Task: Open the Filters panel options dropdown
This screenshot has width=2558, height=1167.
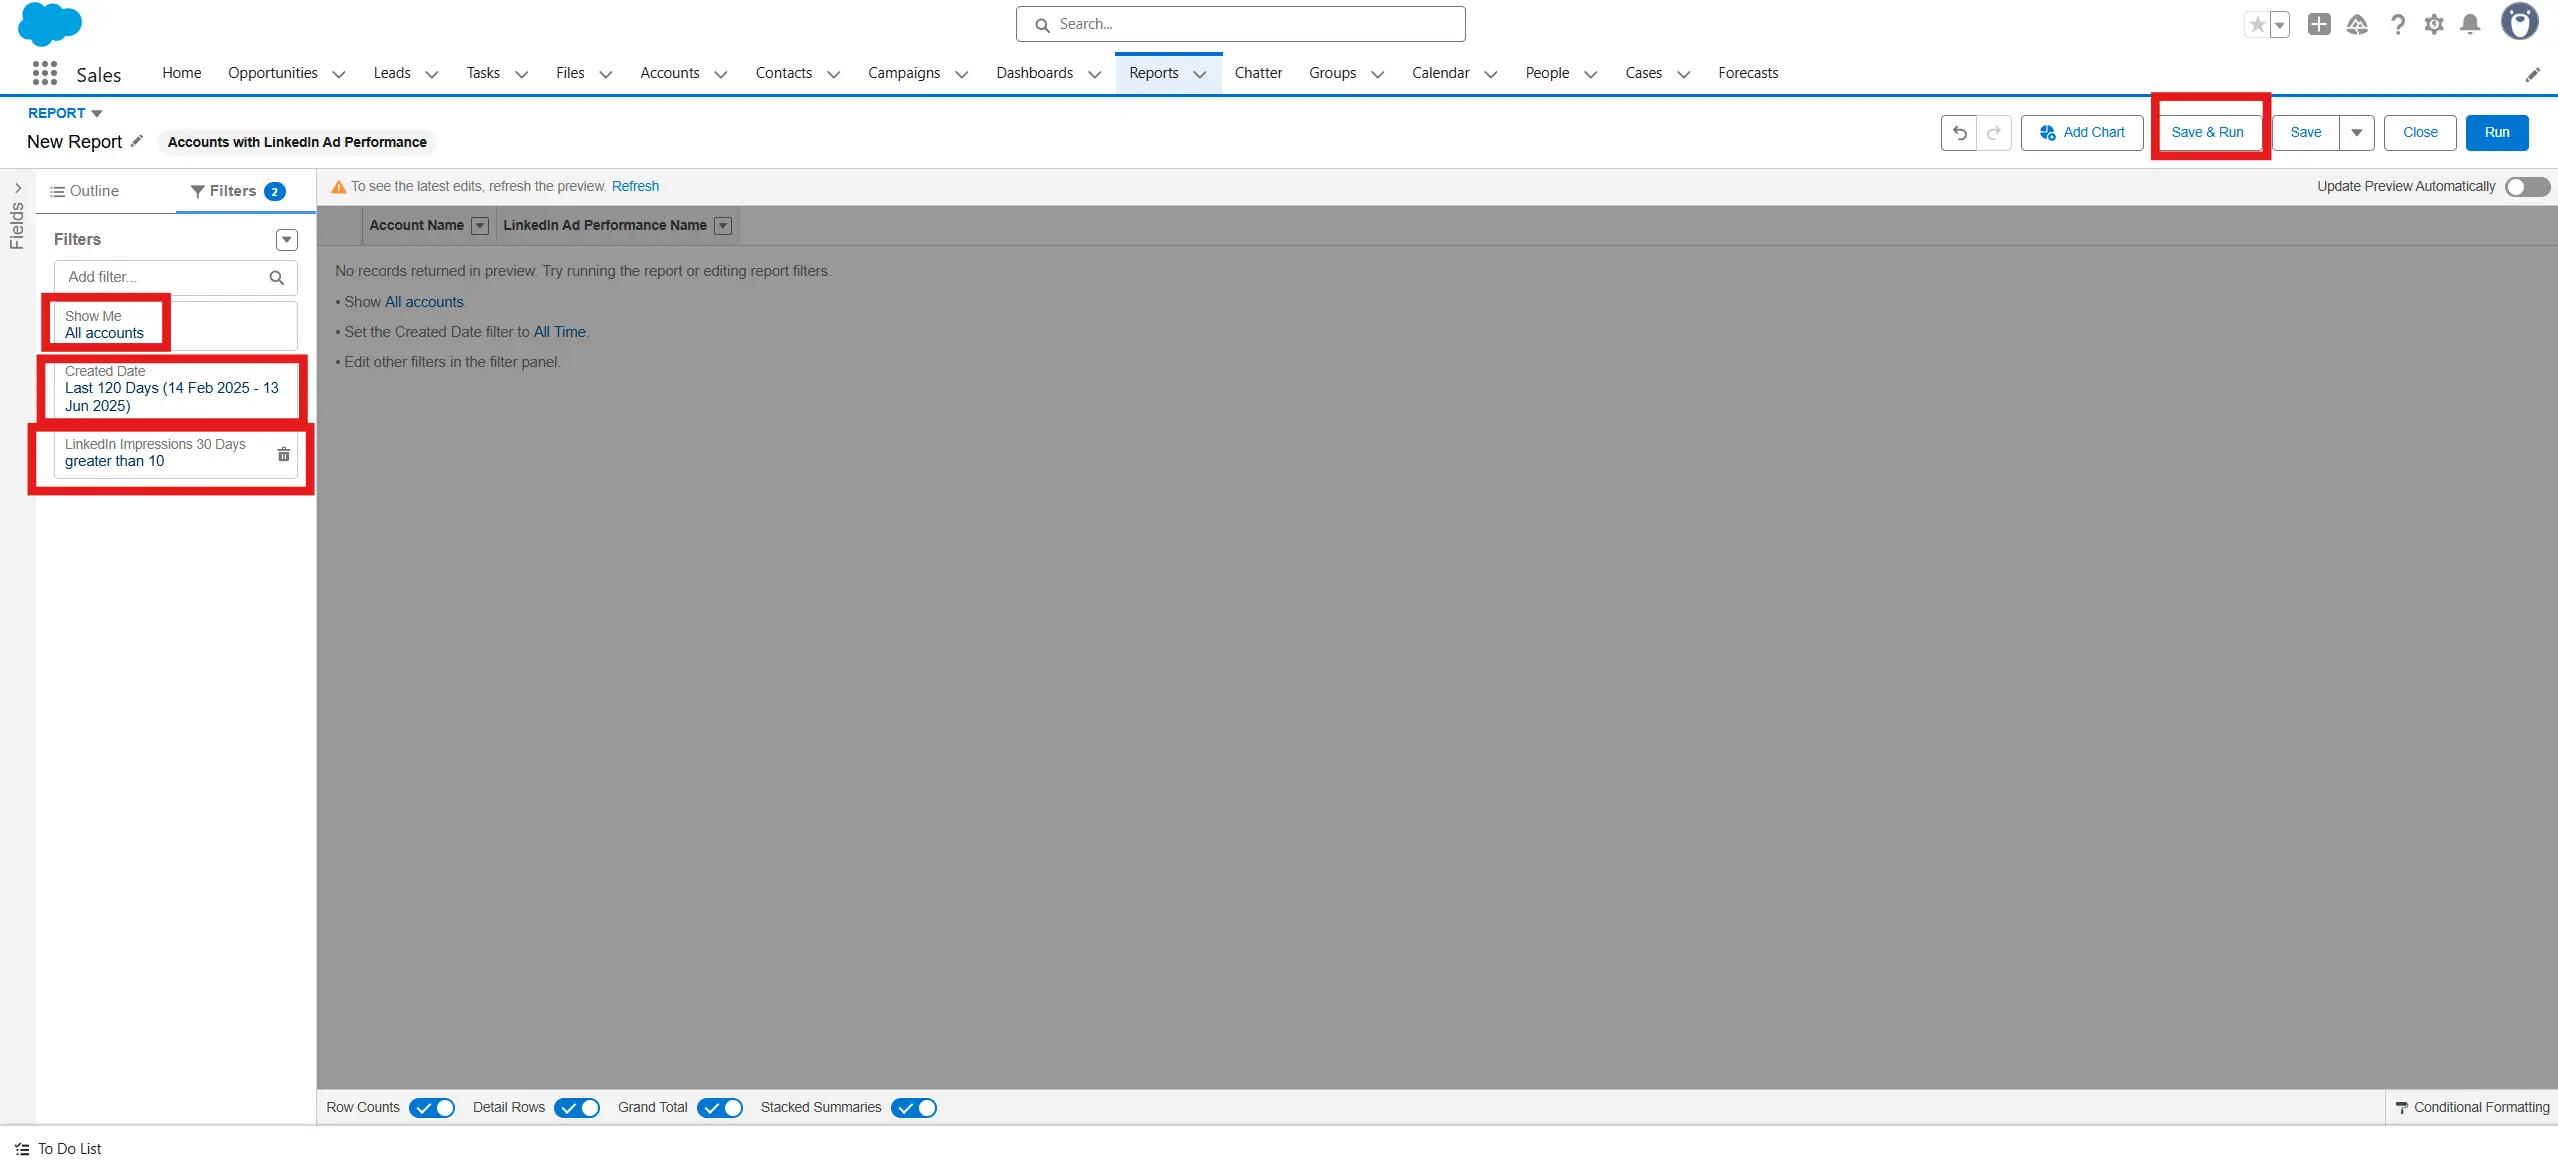Action: pos(287,240)
